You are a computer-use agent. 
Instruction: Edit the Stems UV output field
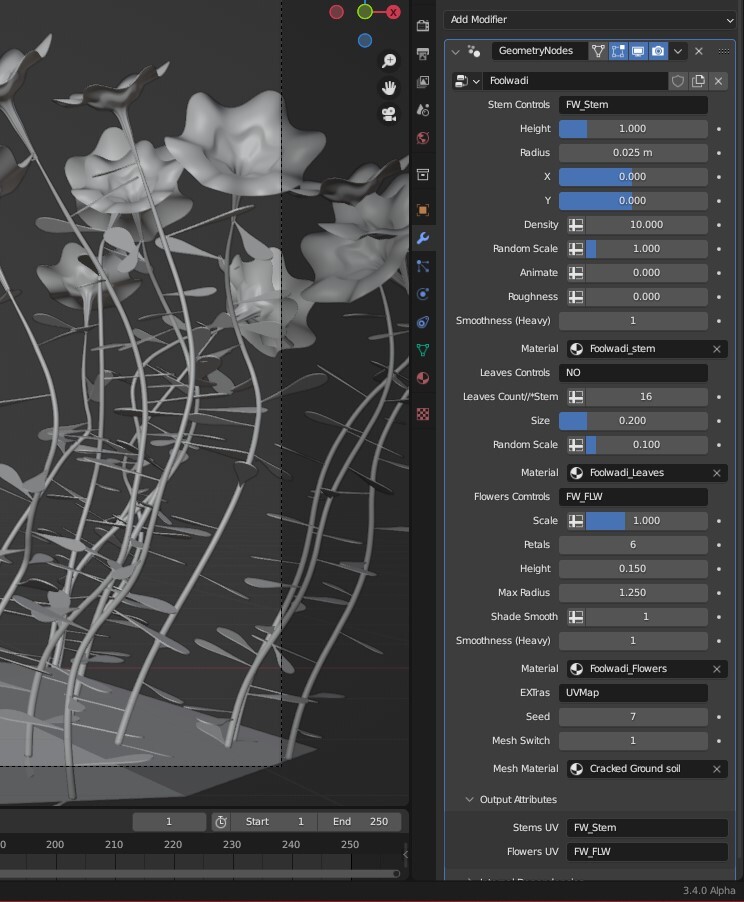[x=647, y=828]
